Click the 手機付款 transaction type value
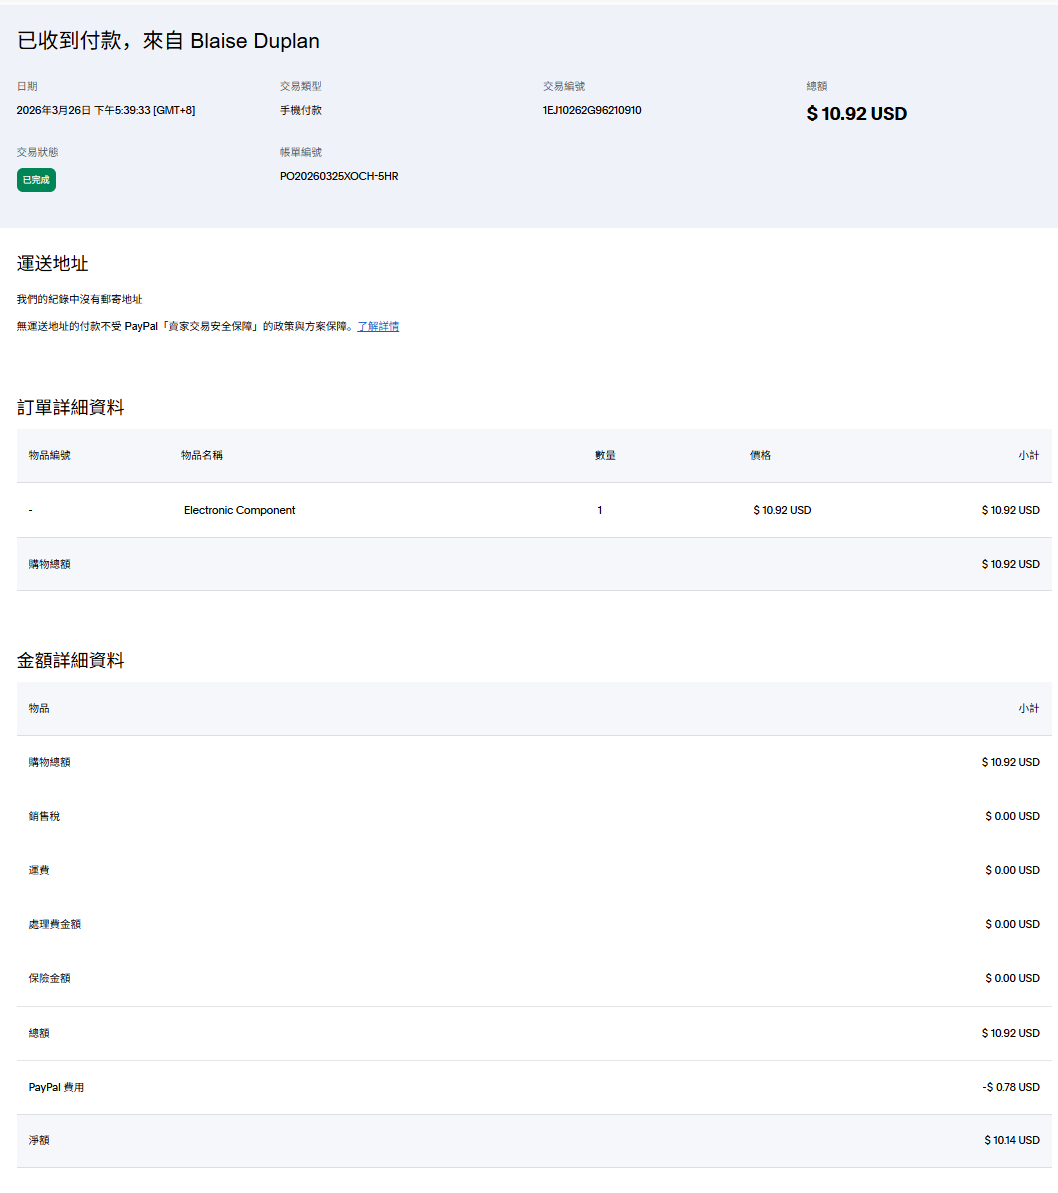The height and width of the screenshot is (1193, 1058). tap(300, 111)
